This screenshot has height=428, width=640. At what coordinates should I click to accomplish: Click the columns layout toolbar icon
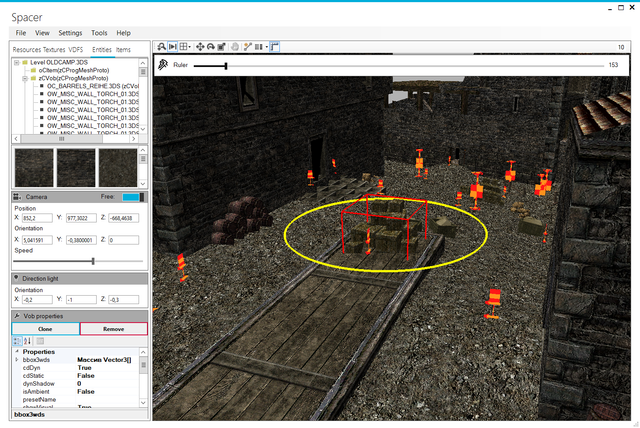[259, 47]
